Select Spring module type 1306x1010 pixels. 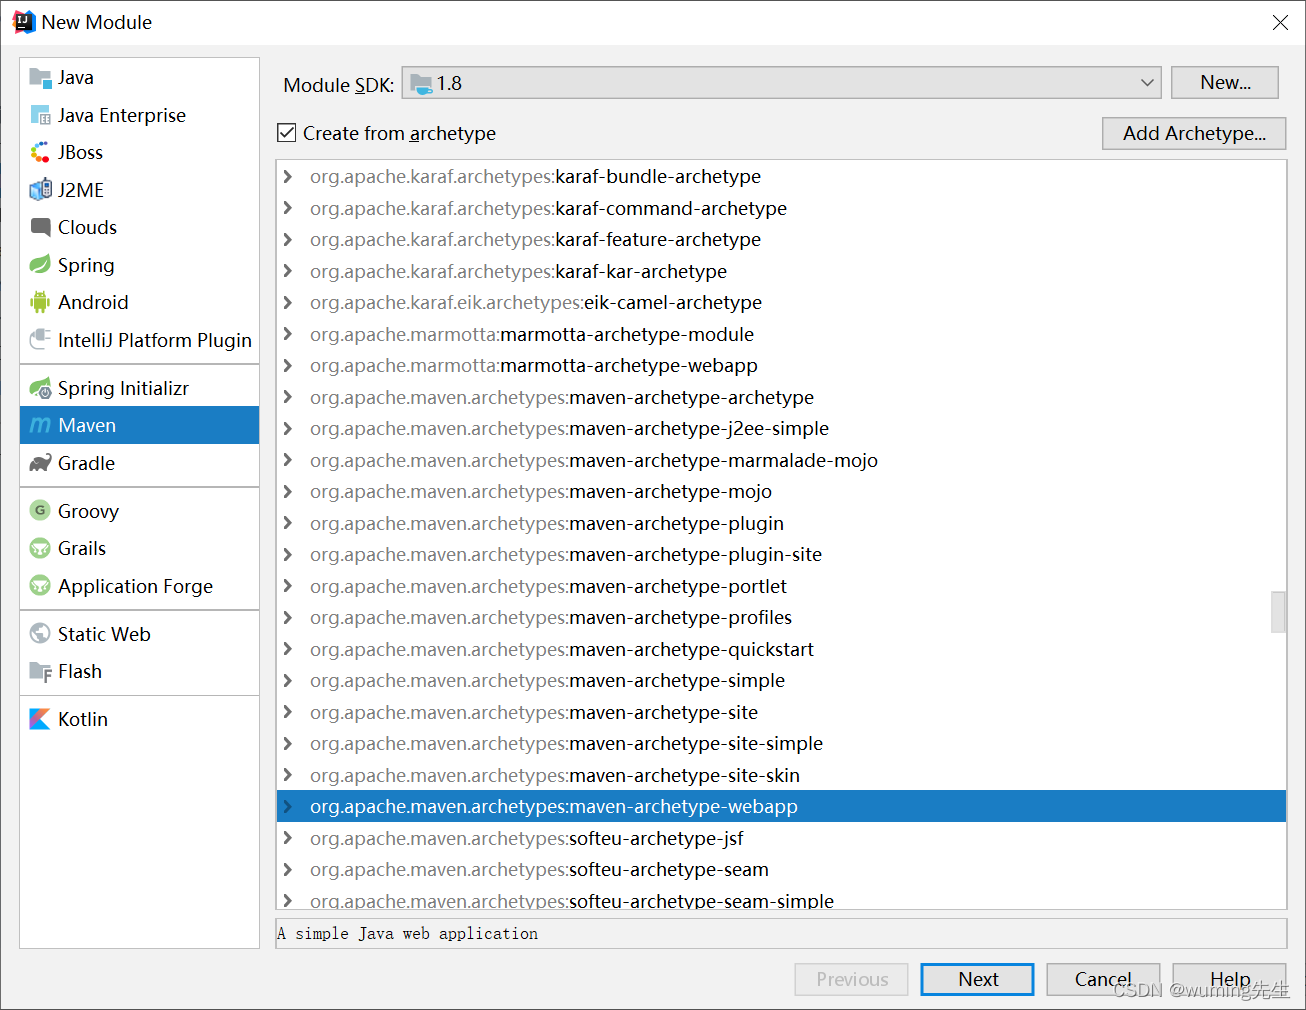point(139,265)
